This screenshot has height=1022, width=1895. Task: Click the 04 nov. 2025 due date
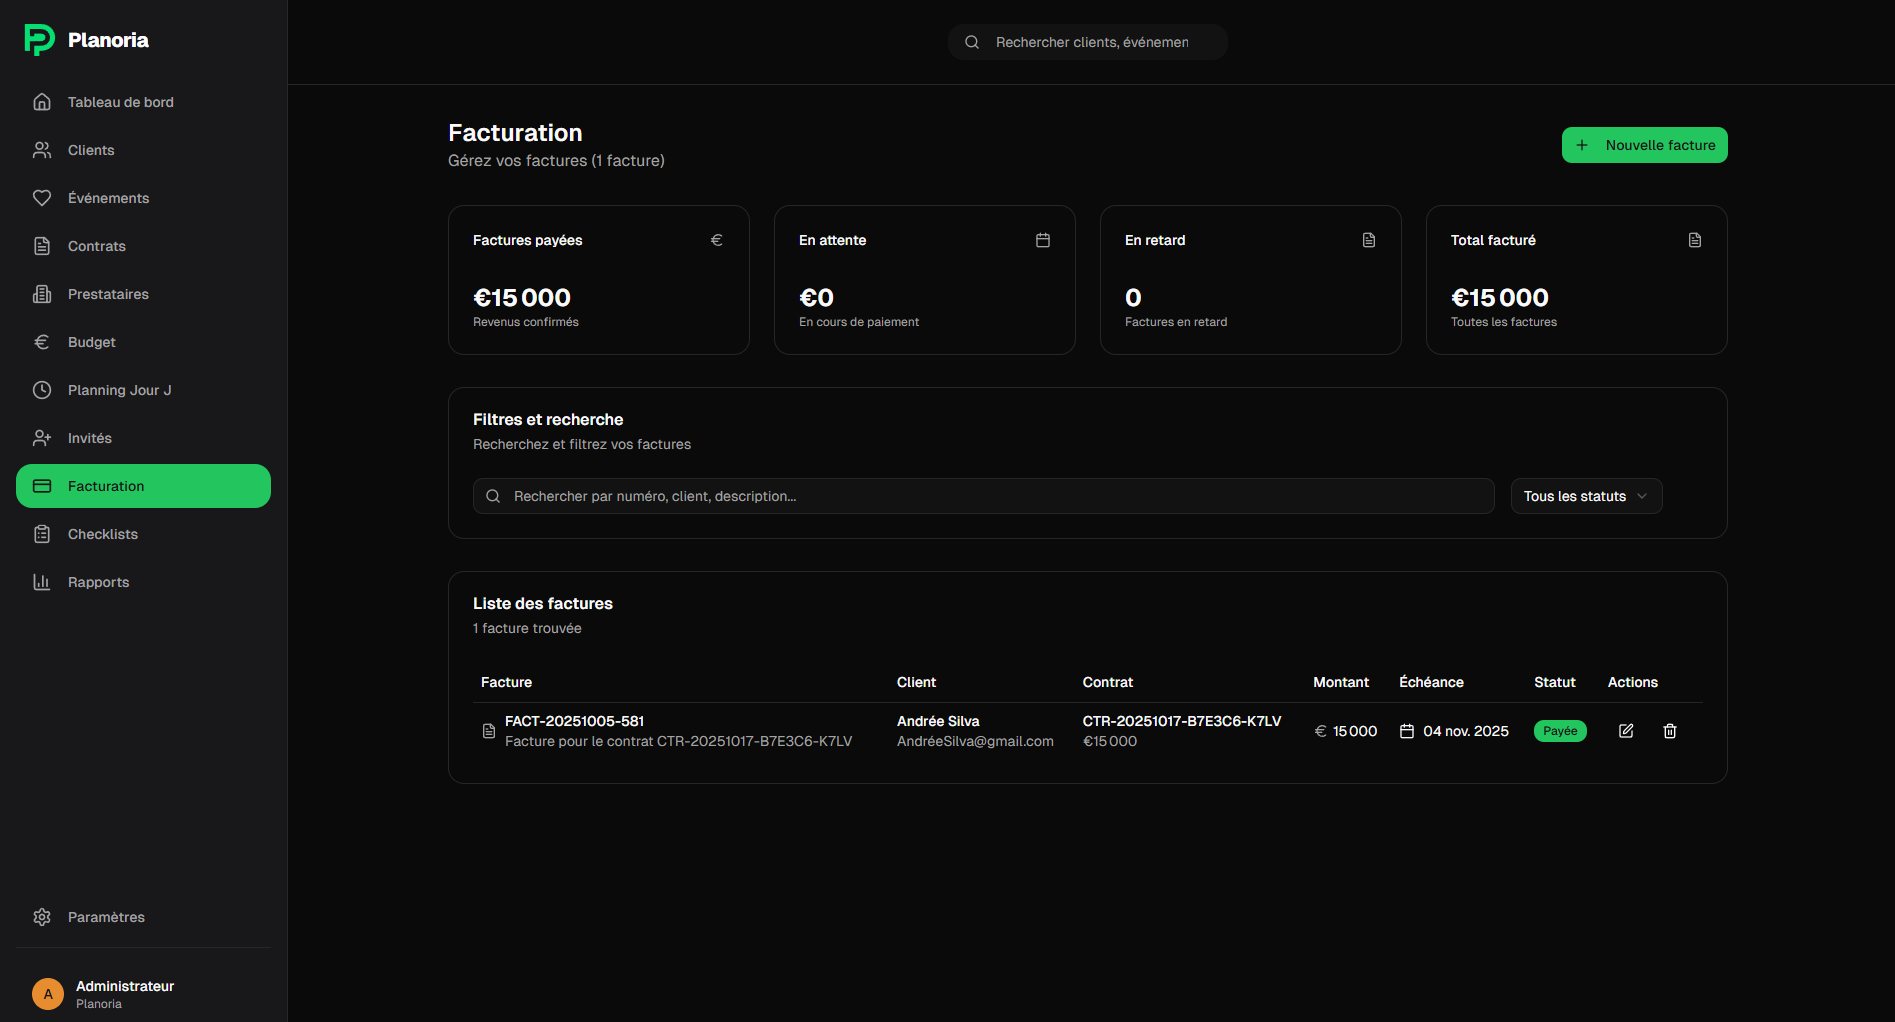click(x=1466, y=731)
